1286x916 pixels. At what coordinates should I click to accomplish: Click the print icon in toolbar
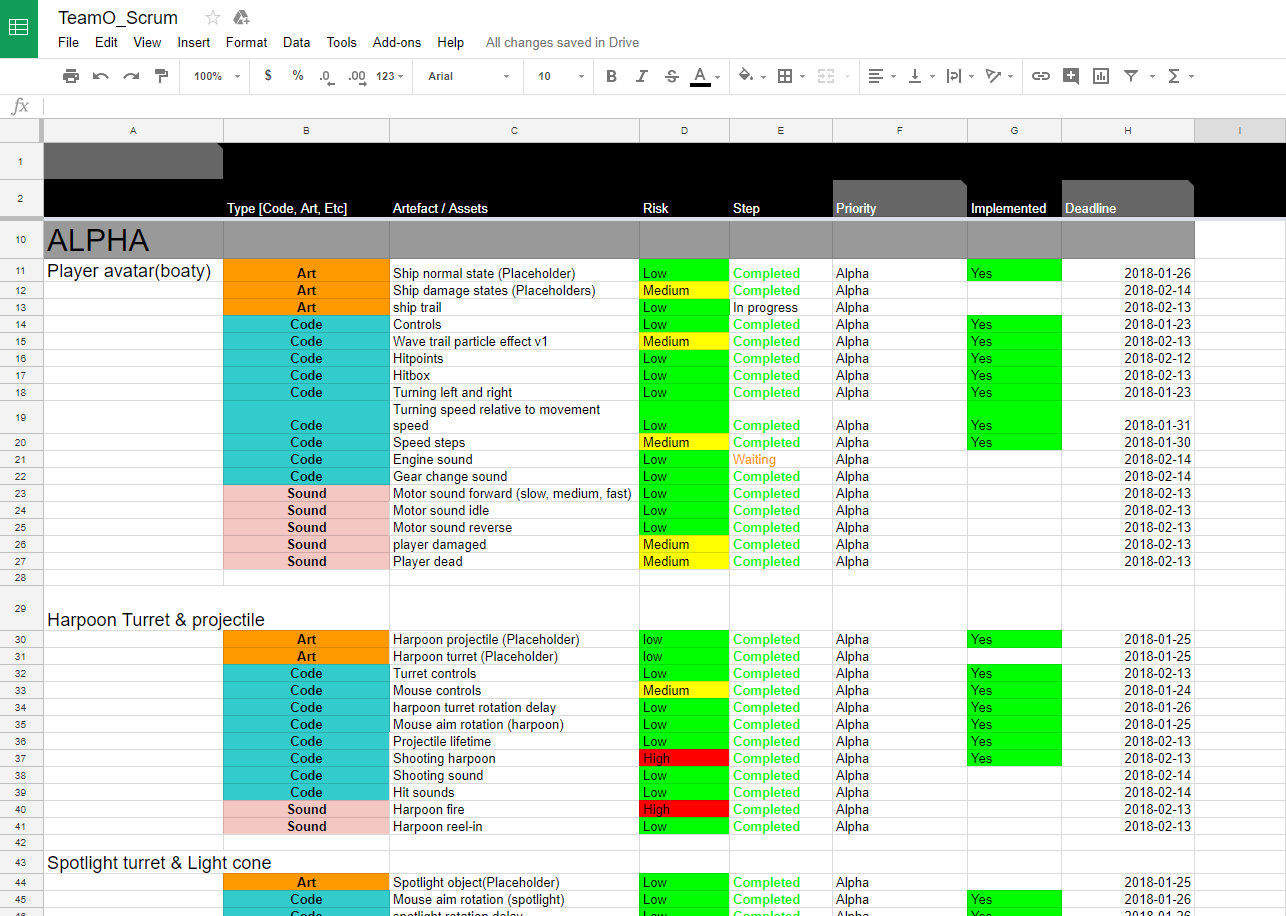click(70, 76)
